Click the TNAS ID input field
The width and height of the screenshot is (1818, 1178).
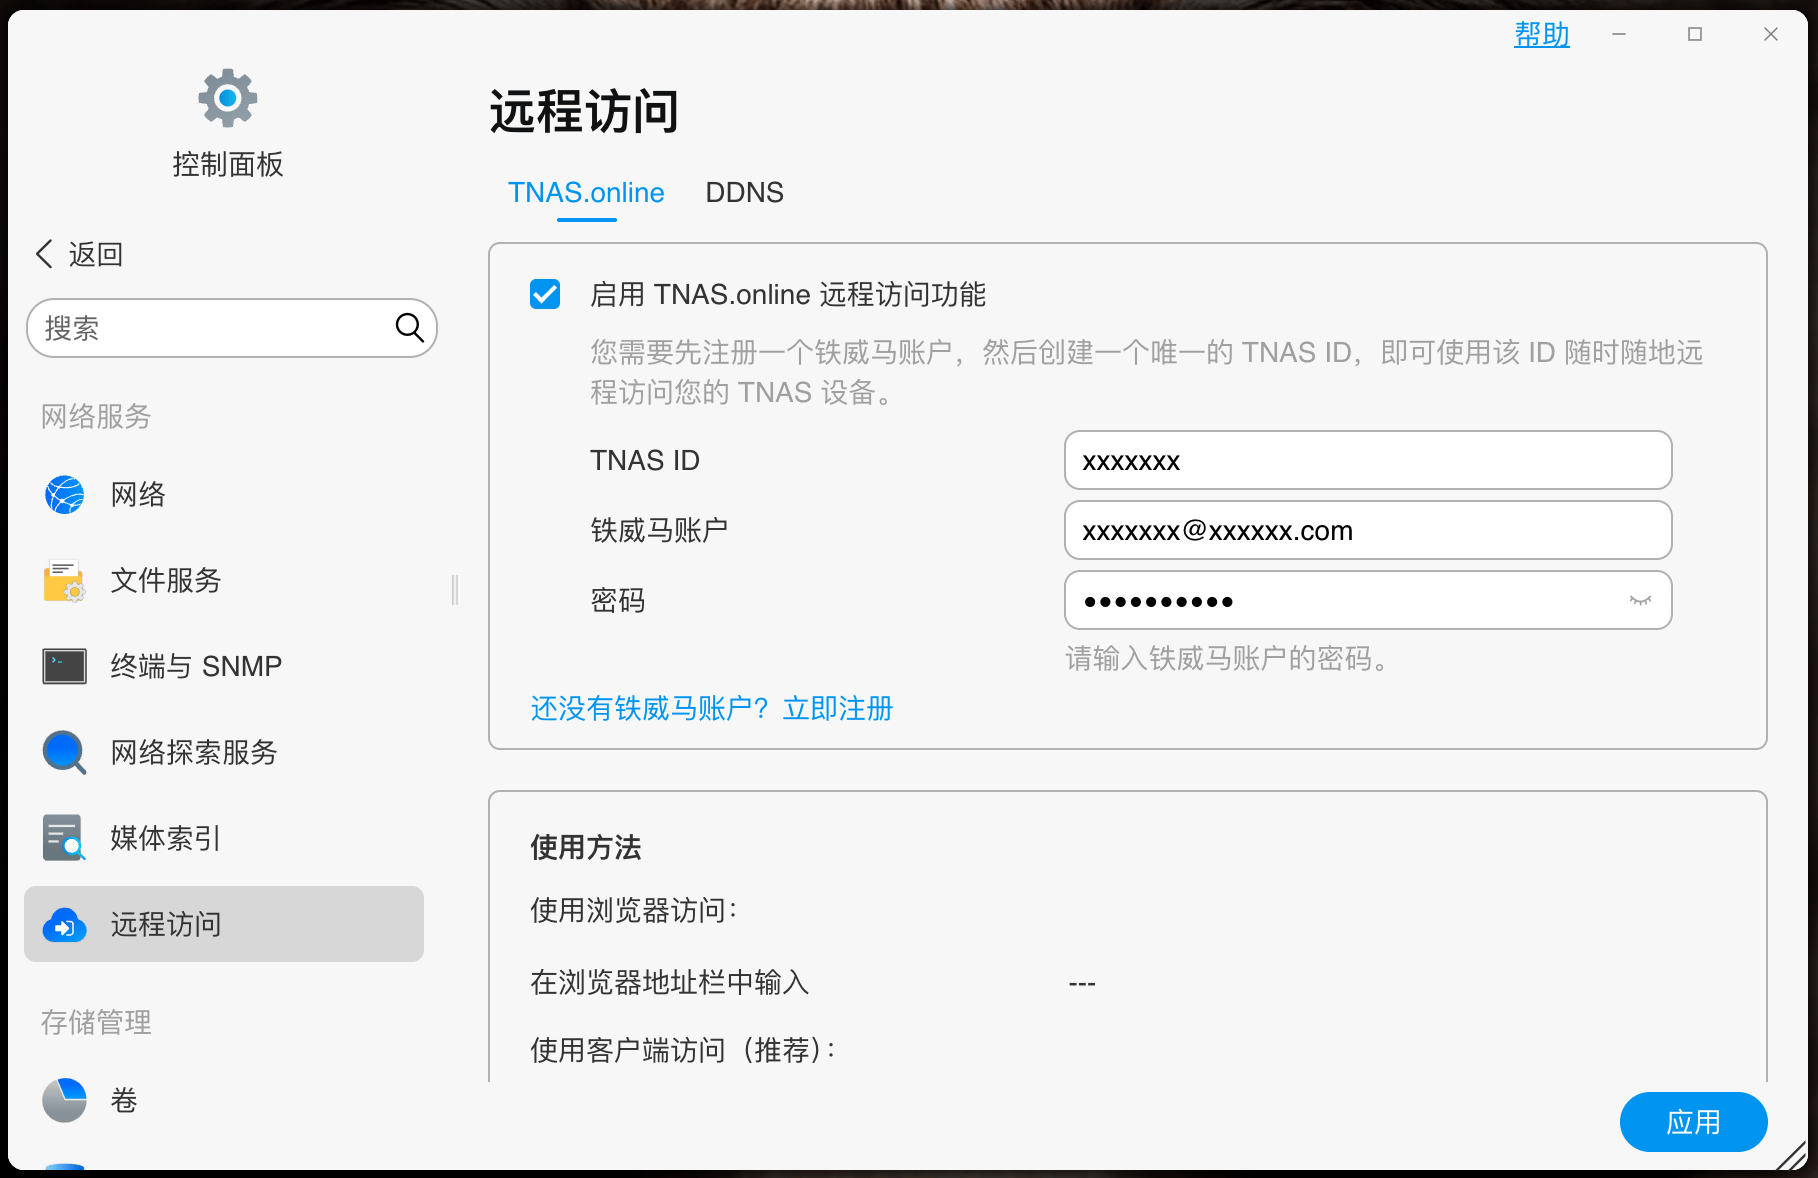click(x=1367, y=460)
